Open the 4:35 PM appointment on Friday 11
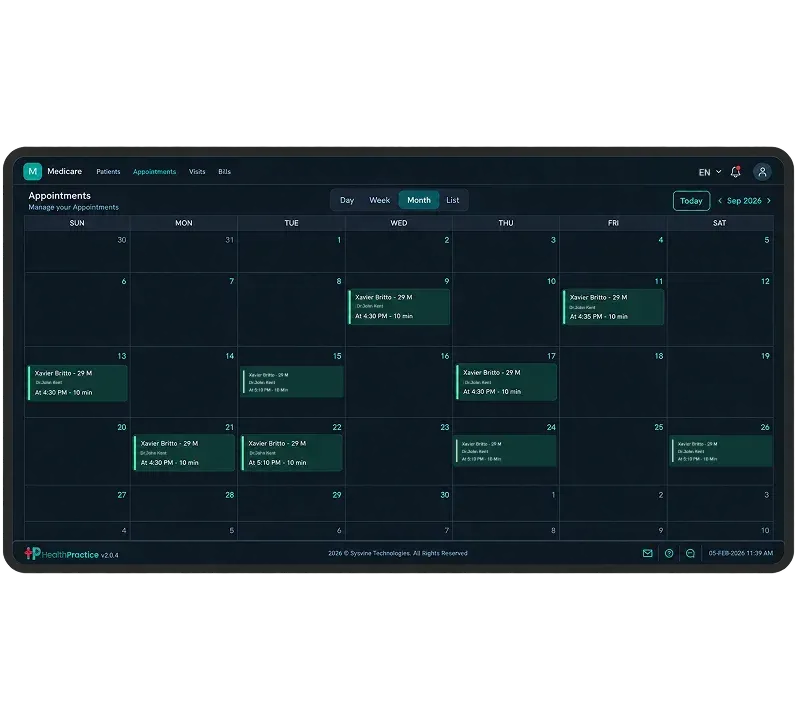Image resolution: width=800 pixels, height=719 pixels. point(613,307)
